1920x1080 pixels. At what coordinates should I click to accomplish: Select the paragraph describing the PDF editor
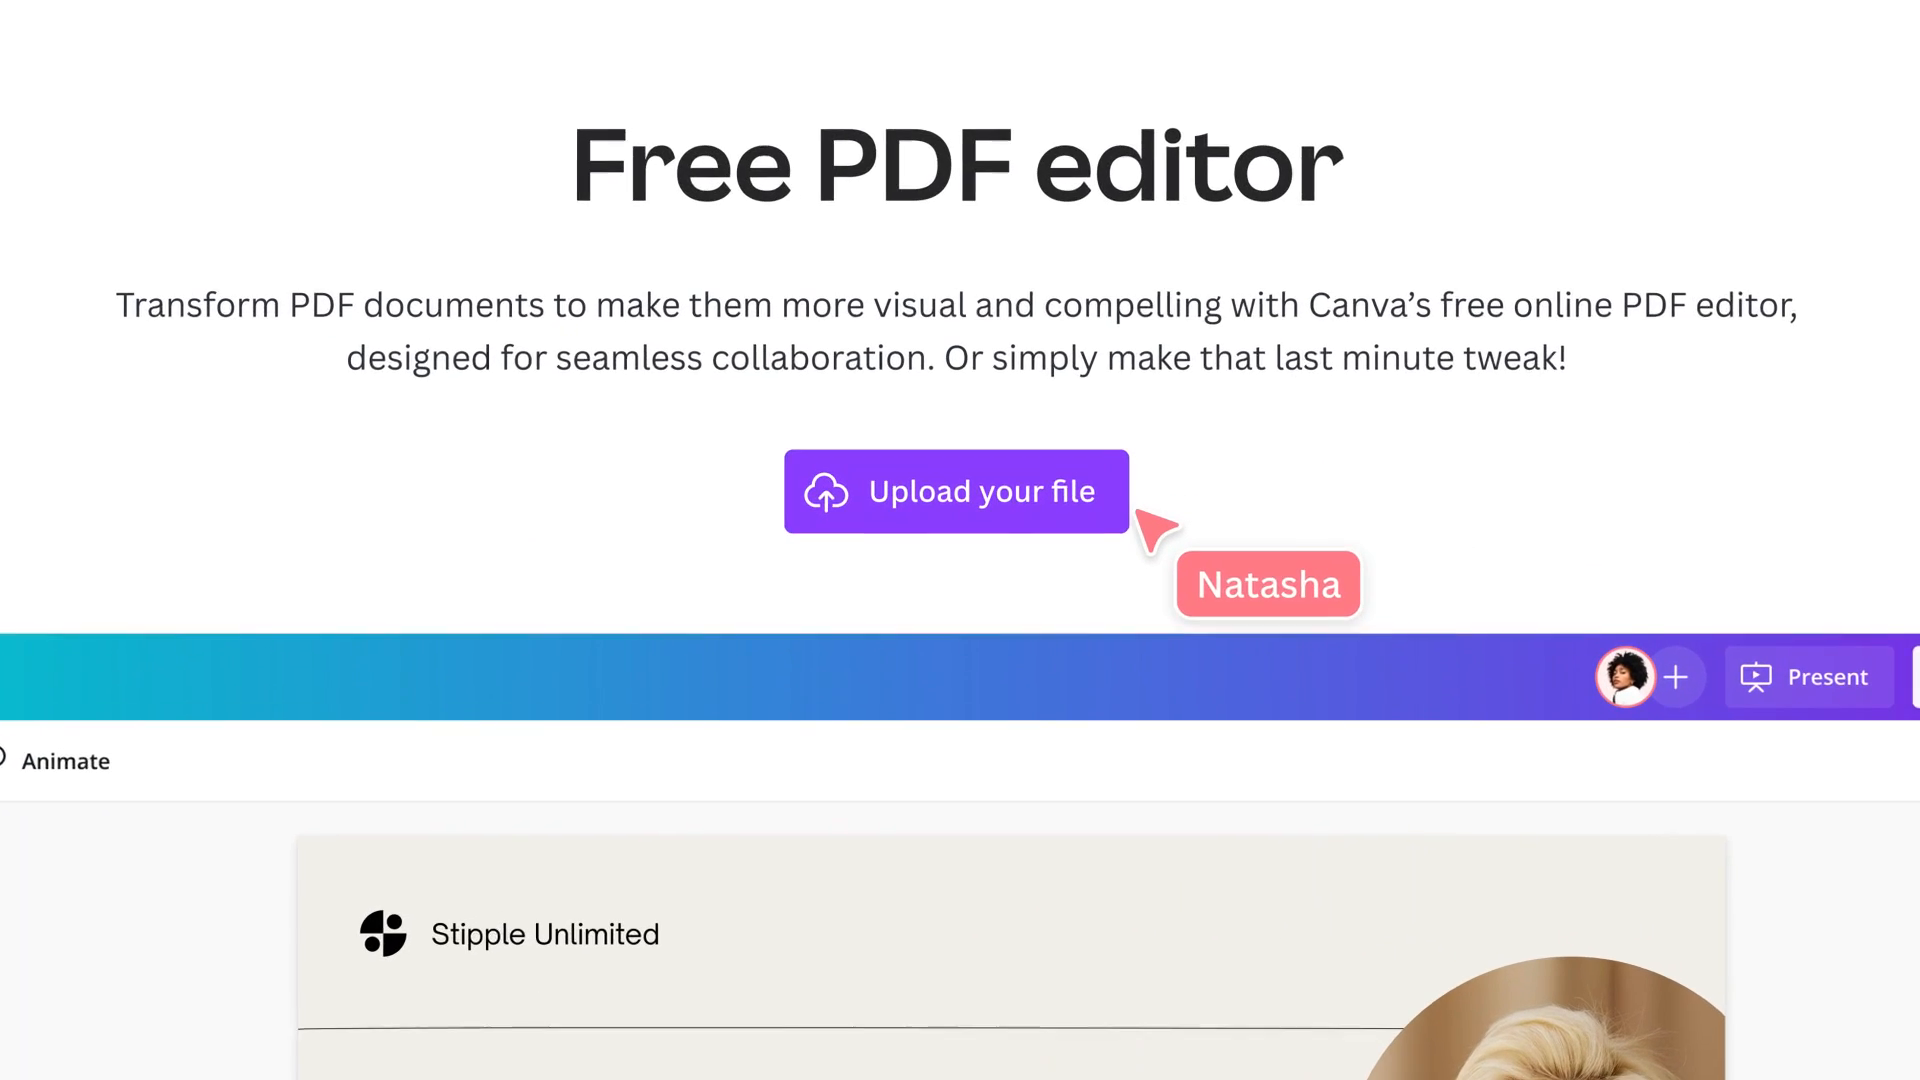[x=956, y=331]
